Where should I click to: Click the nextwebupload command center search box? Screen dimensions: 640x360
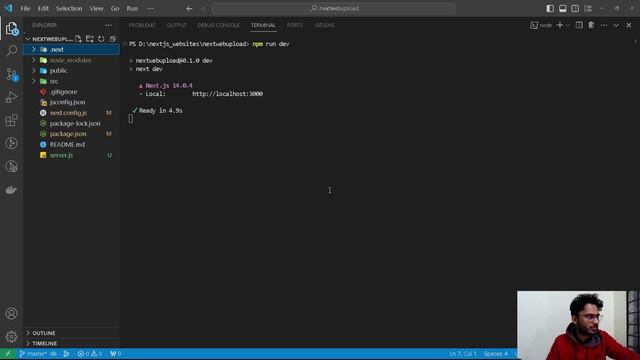coord(334,9)
